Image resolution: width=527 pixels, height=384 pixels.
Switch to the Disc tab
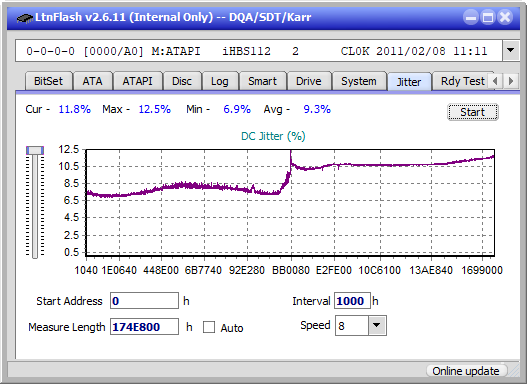click(182, 81)
